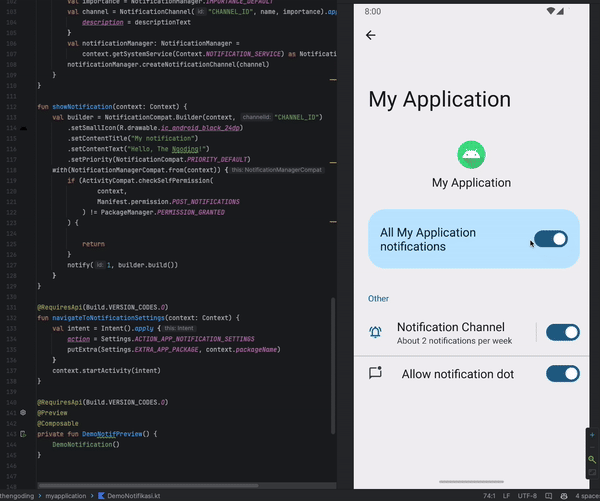Image resolution: width=600 pixels, height=501 pixels.
Task: Click the emulator magnifier zoom icon
Action: [x=592, y=459]
